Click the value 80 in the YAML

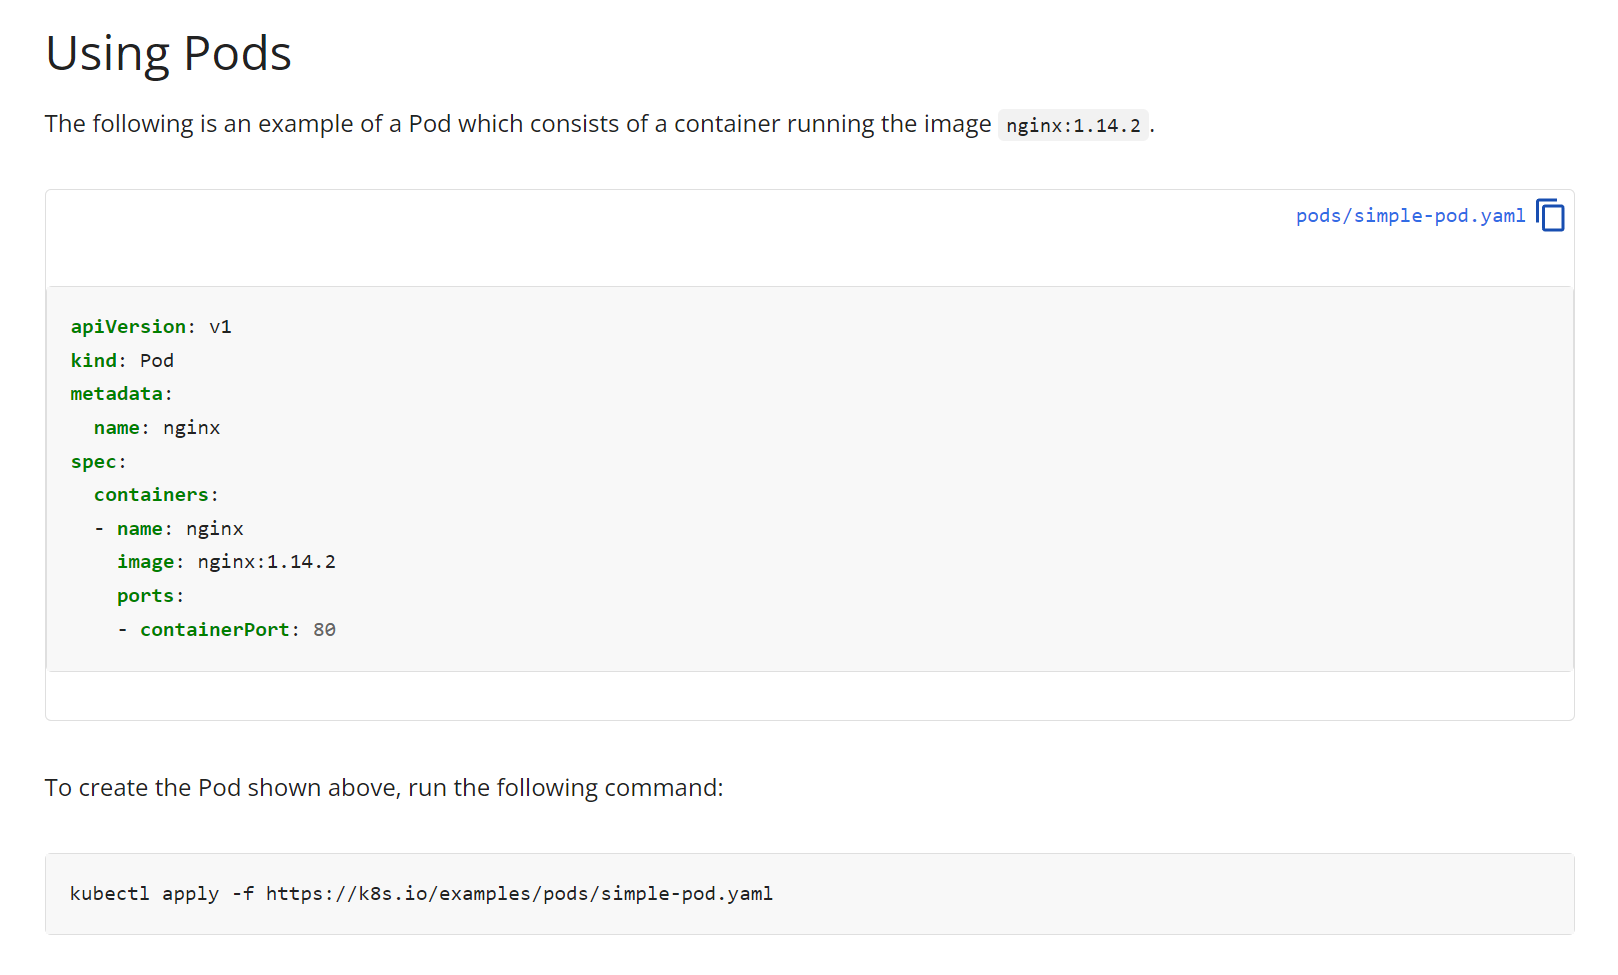pyautogui.click(x=324, y=630)
